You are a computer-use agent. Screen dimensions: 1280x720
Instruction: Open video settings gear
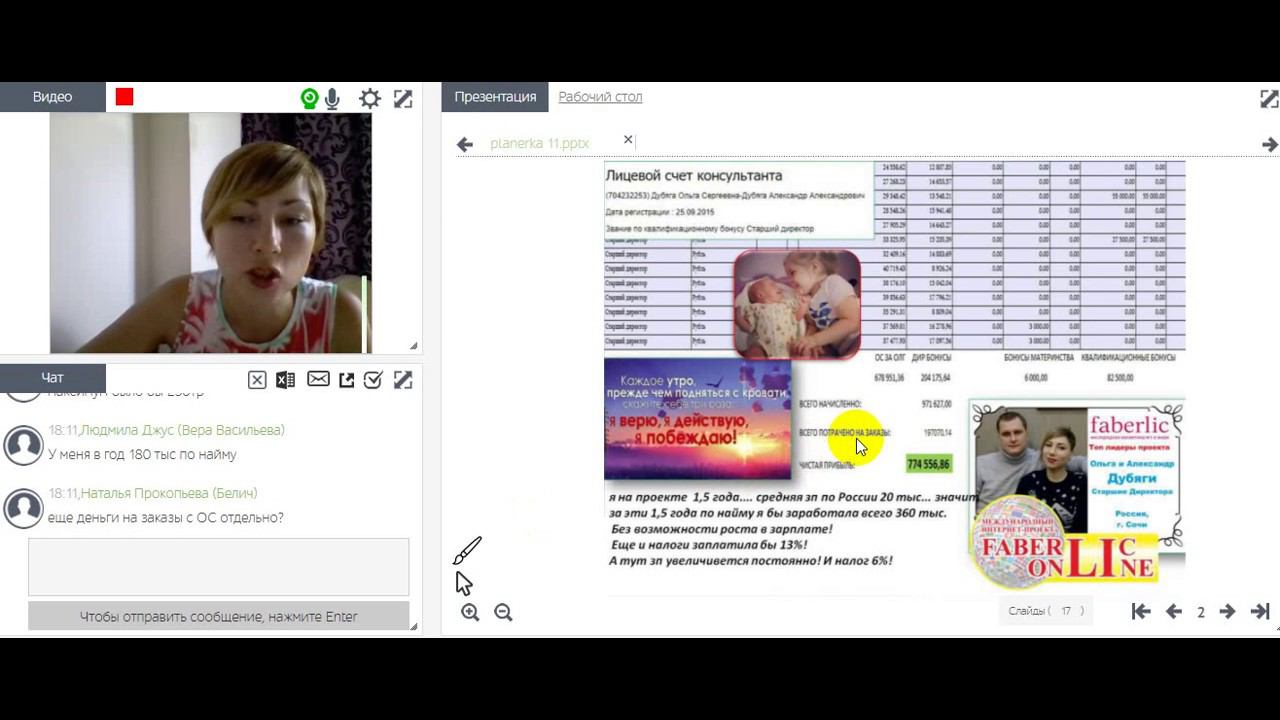370,98
